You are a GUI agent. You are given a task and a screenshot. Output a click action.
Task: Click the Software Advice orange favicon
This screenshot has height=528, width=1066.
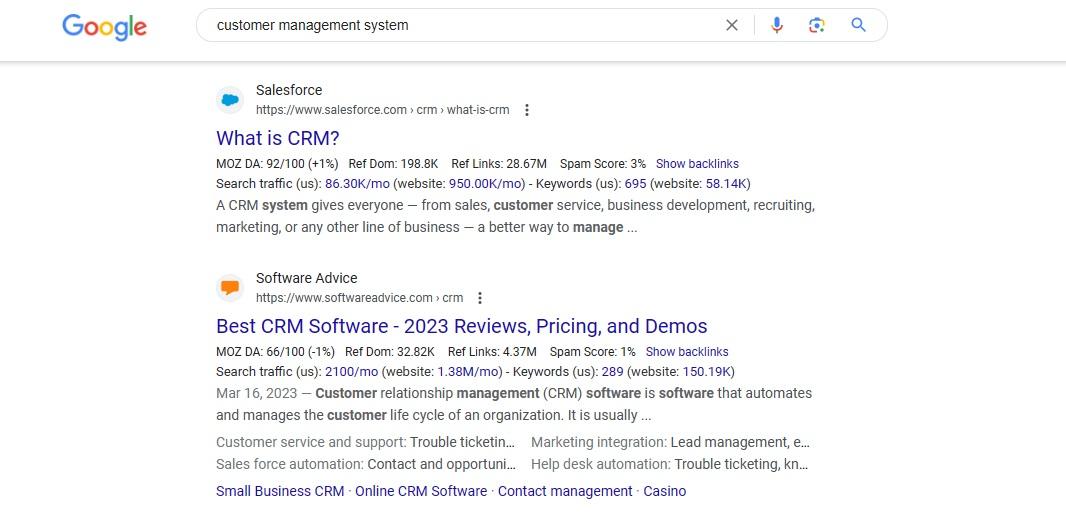tap(230, 287)
